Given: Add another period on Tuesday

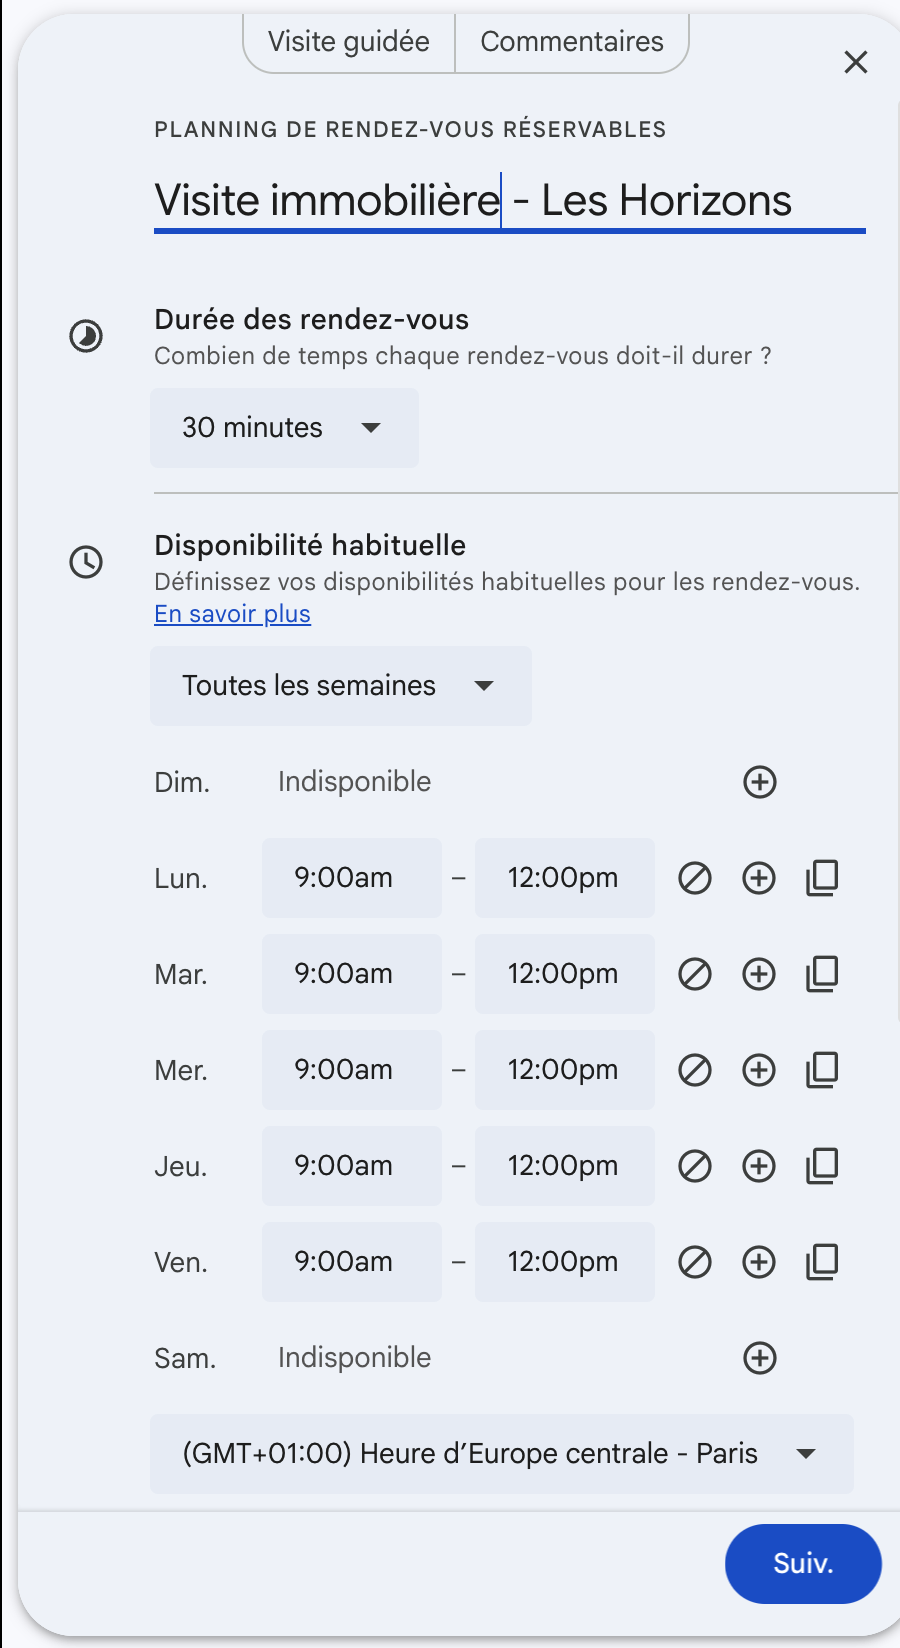Looking at the screenshot, I should coord(759,974).
